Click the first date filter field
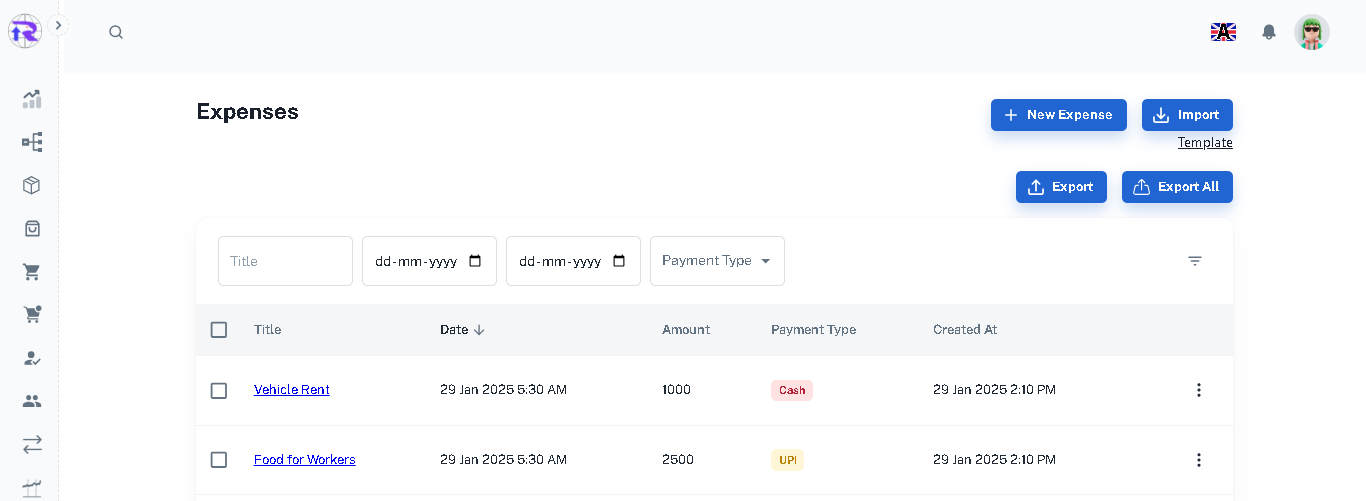This screenshot has width=1366, height=501. pyautogui.click(x=429, y=261)
